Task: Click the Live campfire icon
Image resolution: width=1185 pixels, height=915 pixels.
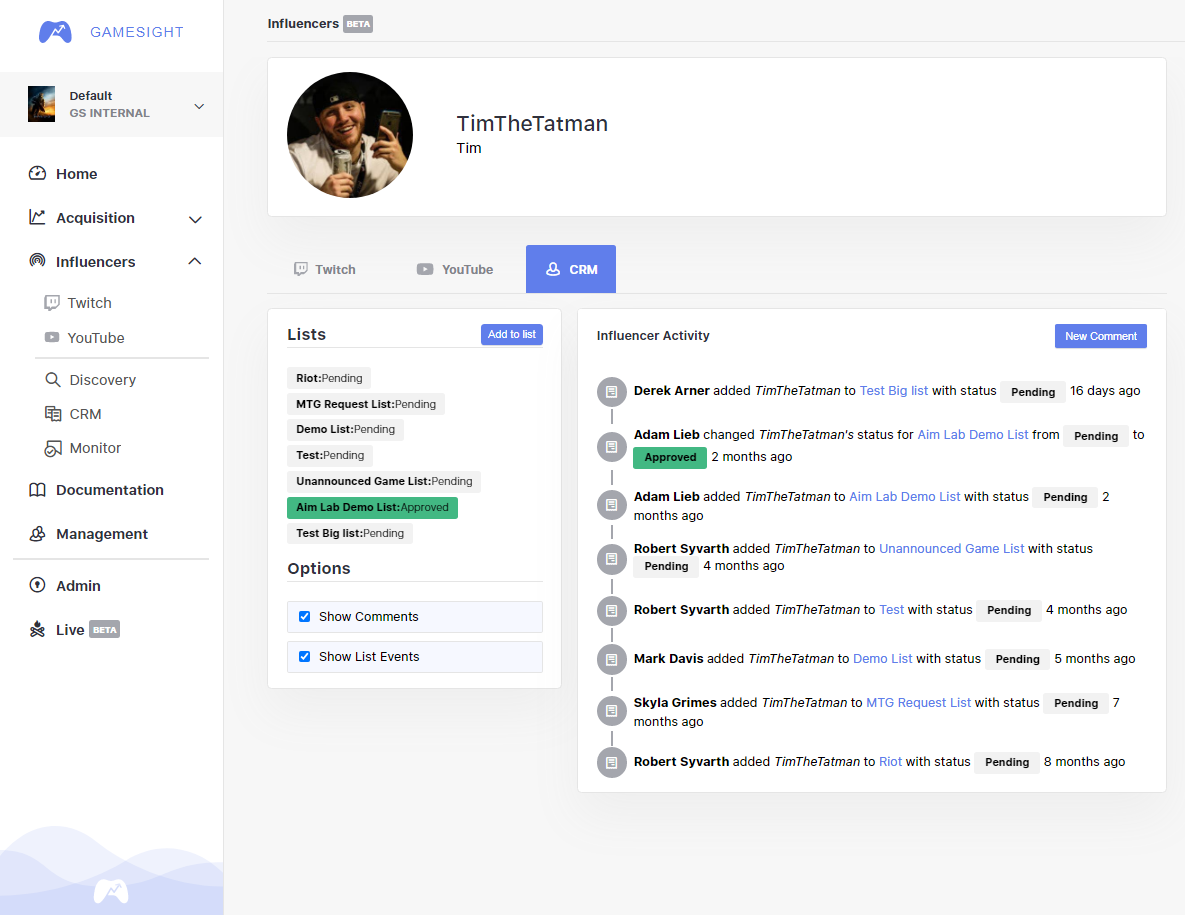Action: tap(37, 629)
